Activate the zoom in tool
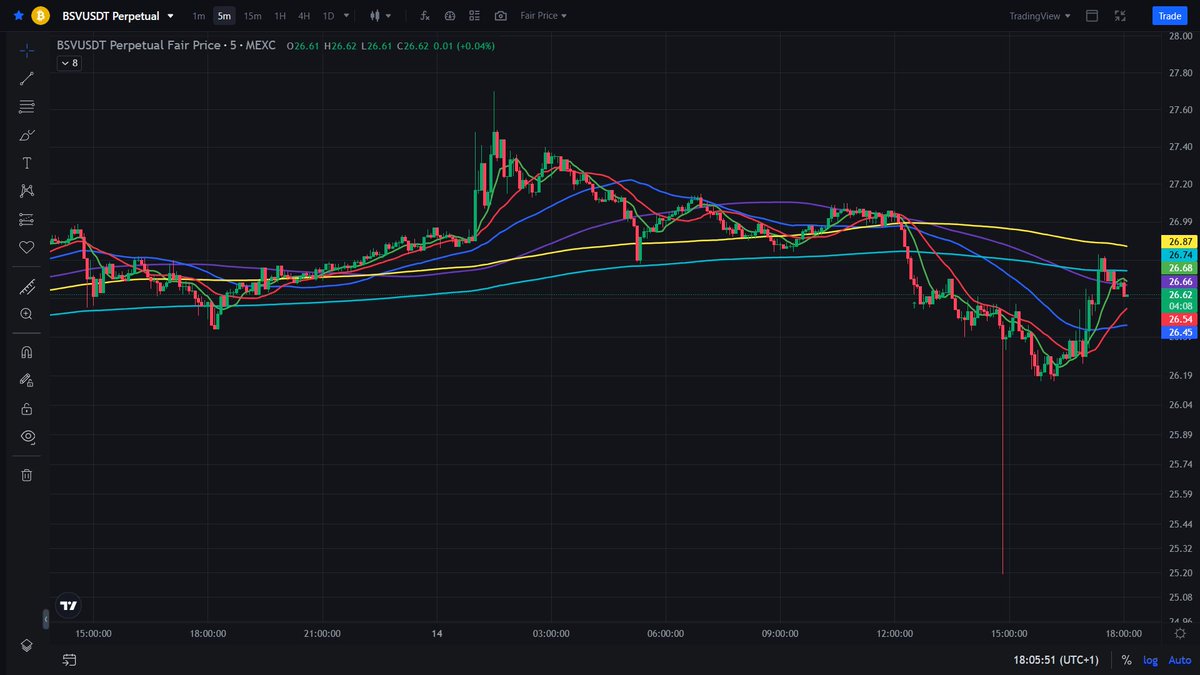Viewport: 1200px width, 675px height. [27, 314]
